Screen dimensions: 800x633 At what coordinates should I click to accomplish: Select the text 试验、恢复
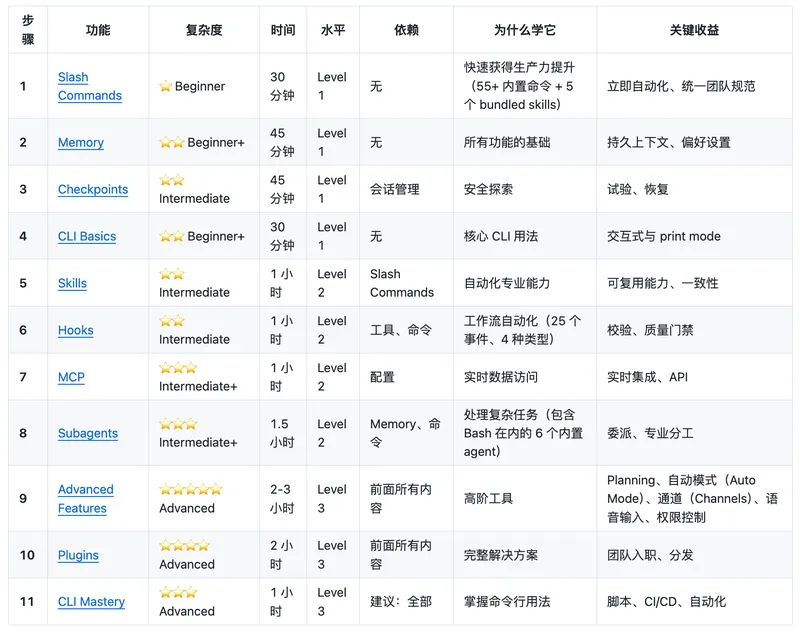coord(638,189)
